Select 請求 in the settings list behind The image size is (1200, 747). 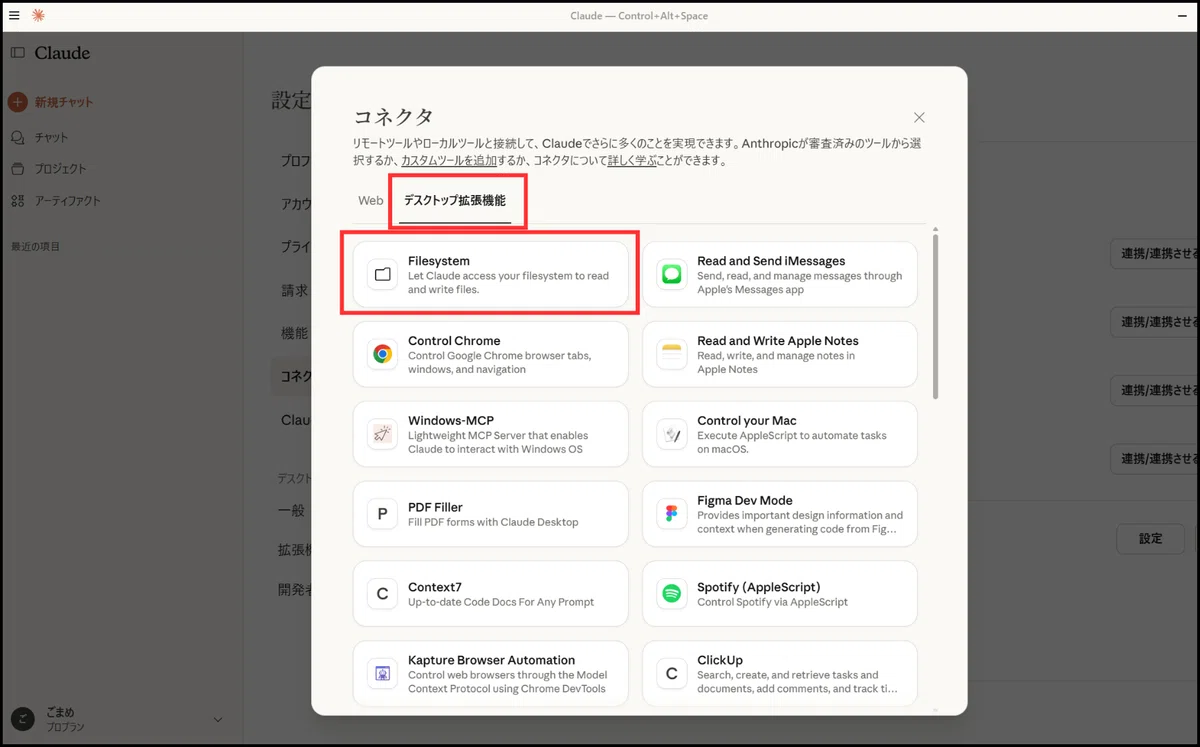pyautogui.click(x=294, y=291)
